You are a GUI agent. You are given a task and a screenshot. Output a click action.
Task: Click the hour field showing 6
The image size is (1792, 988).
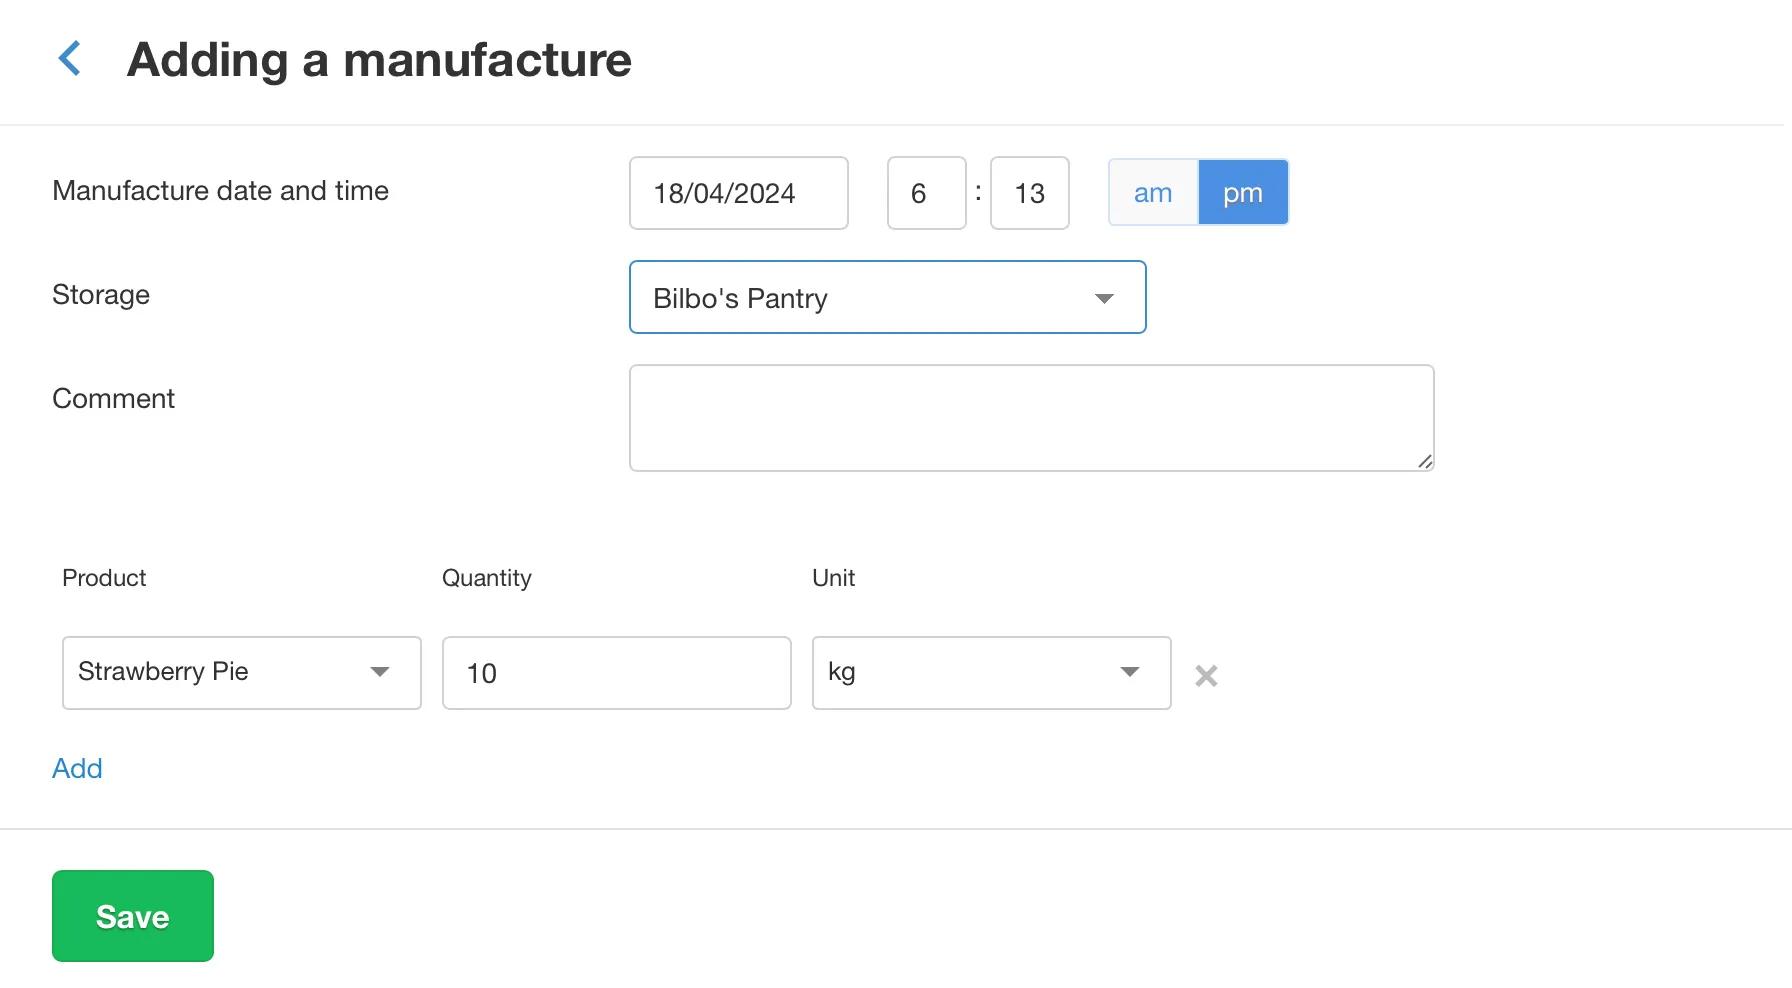[x=926, y=193]
